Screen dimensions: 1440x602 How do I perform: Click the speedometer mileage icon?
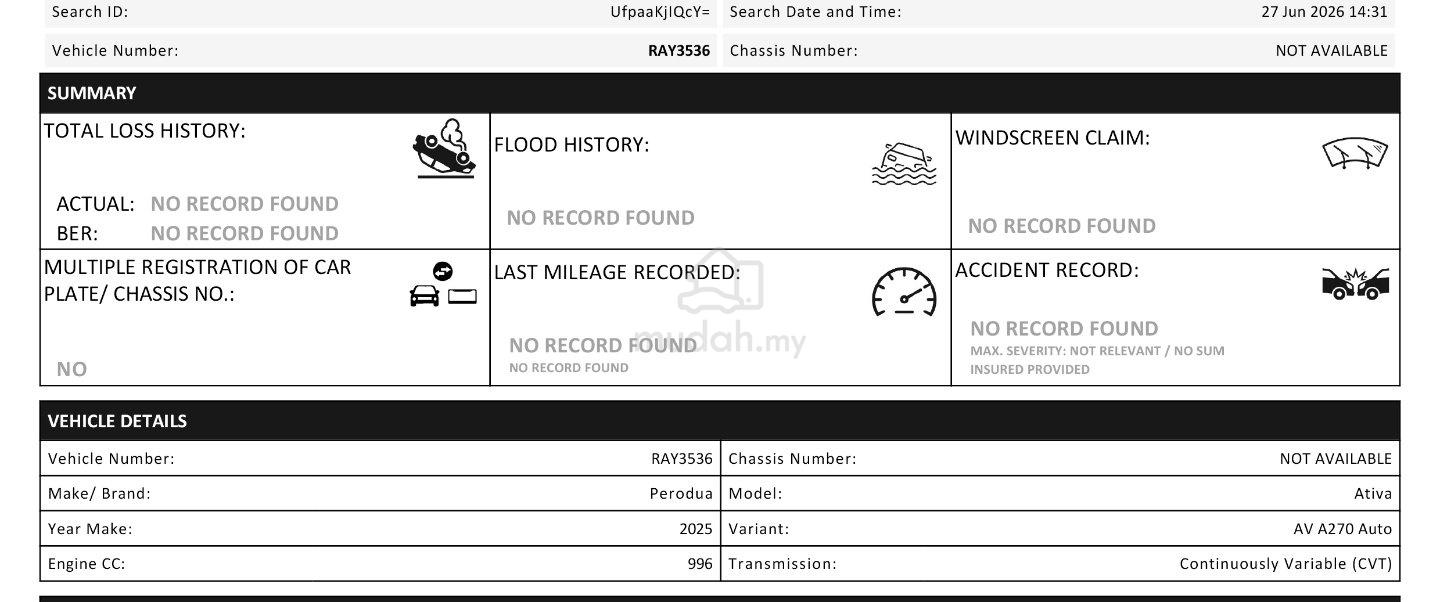[x=905, y=292]
